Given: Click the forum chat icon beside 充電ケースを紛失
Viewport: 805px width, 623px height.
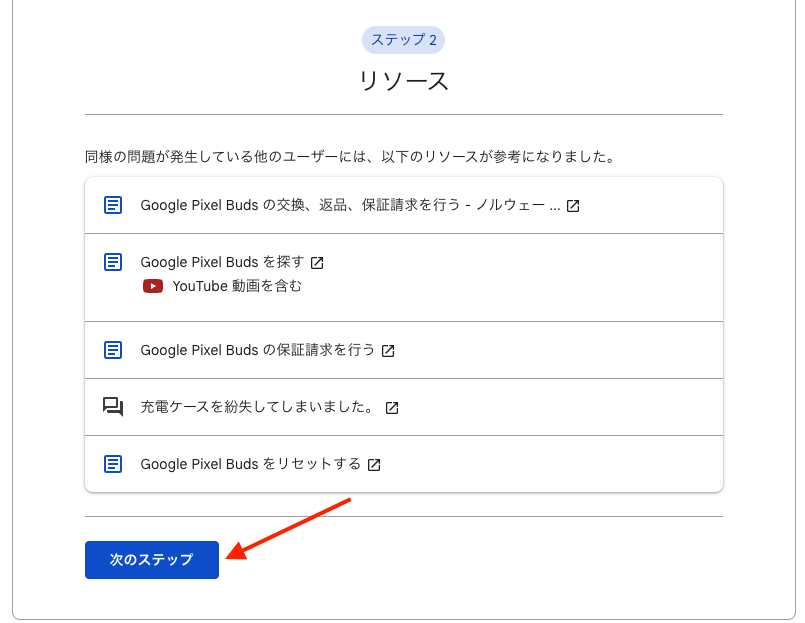Looking at the screenshot, I should (x=113, y=407).
